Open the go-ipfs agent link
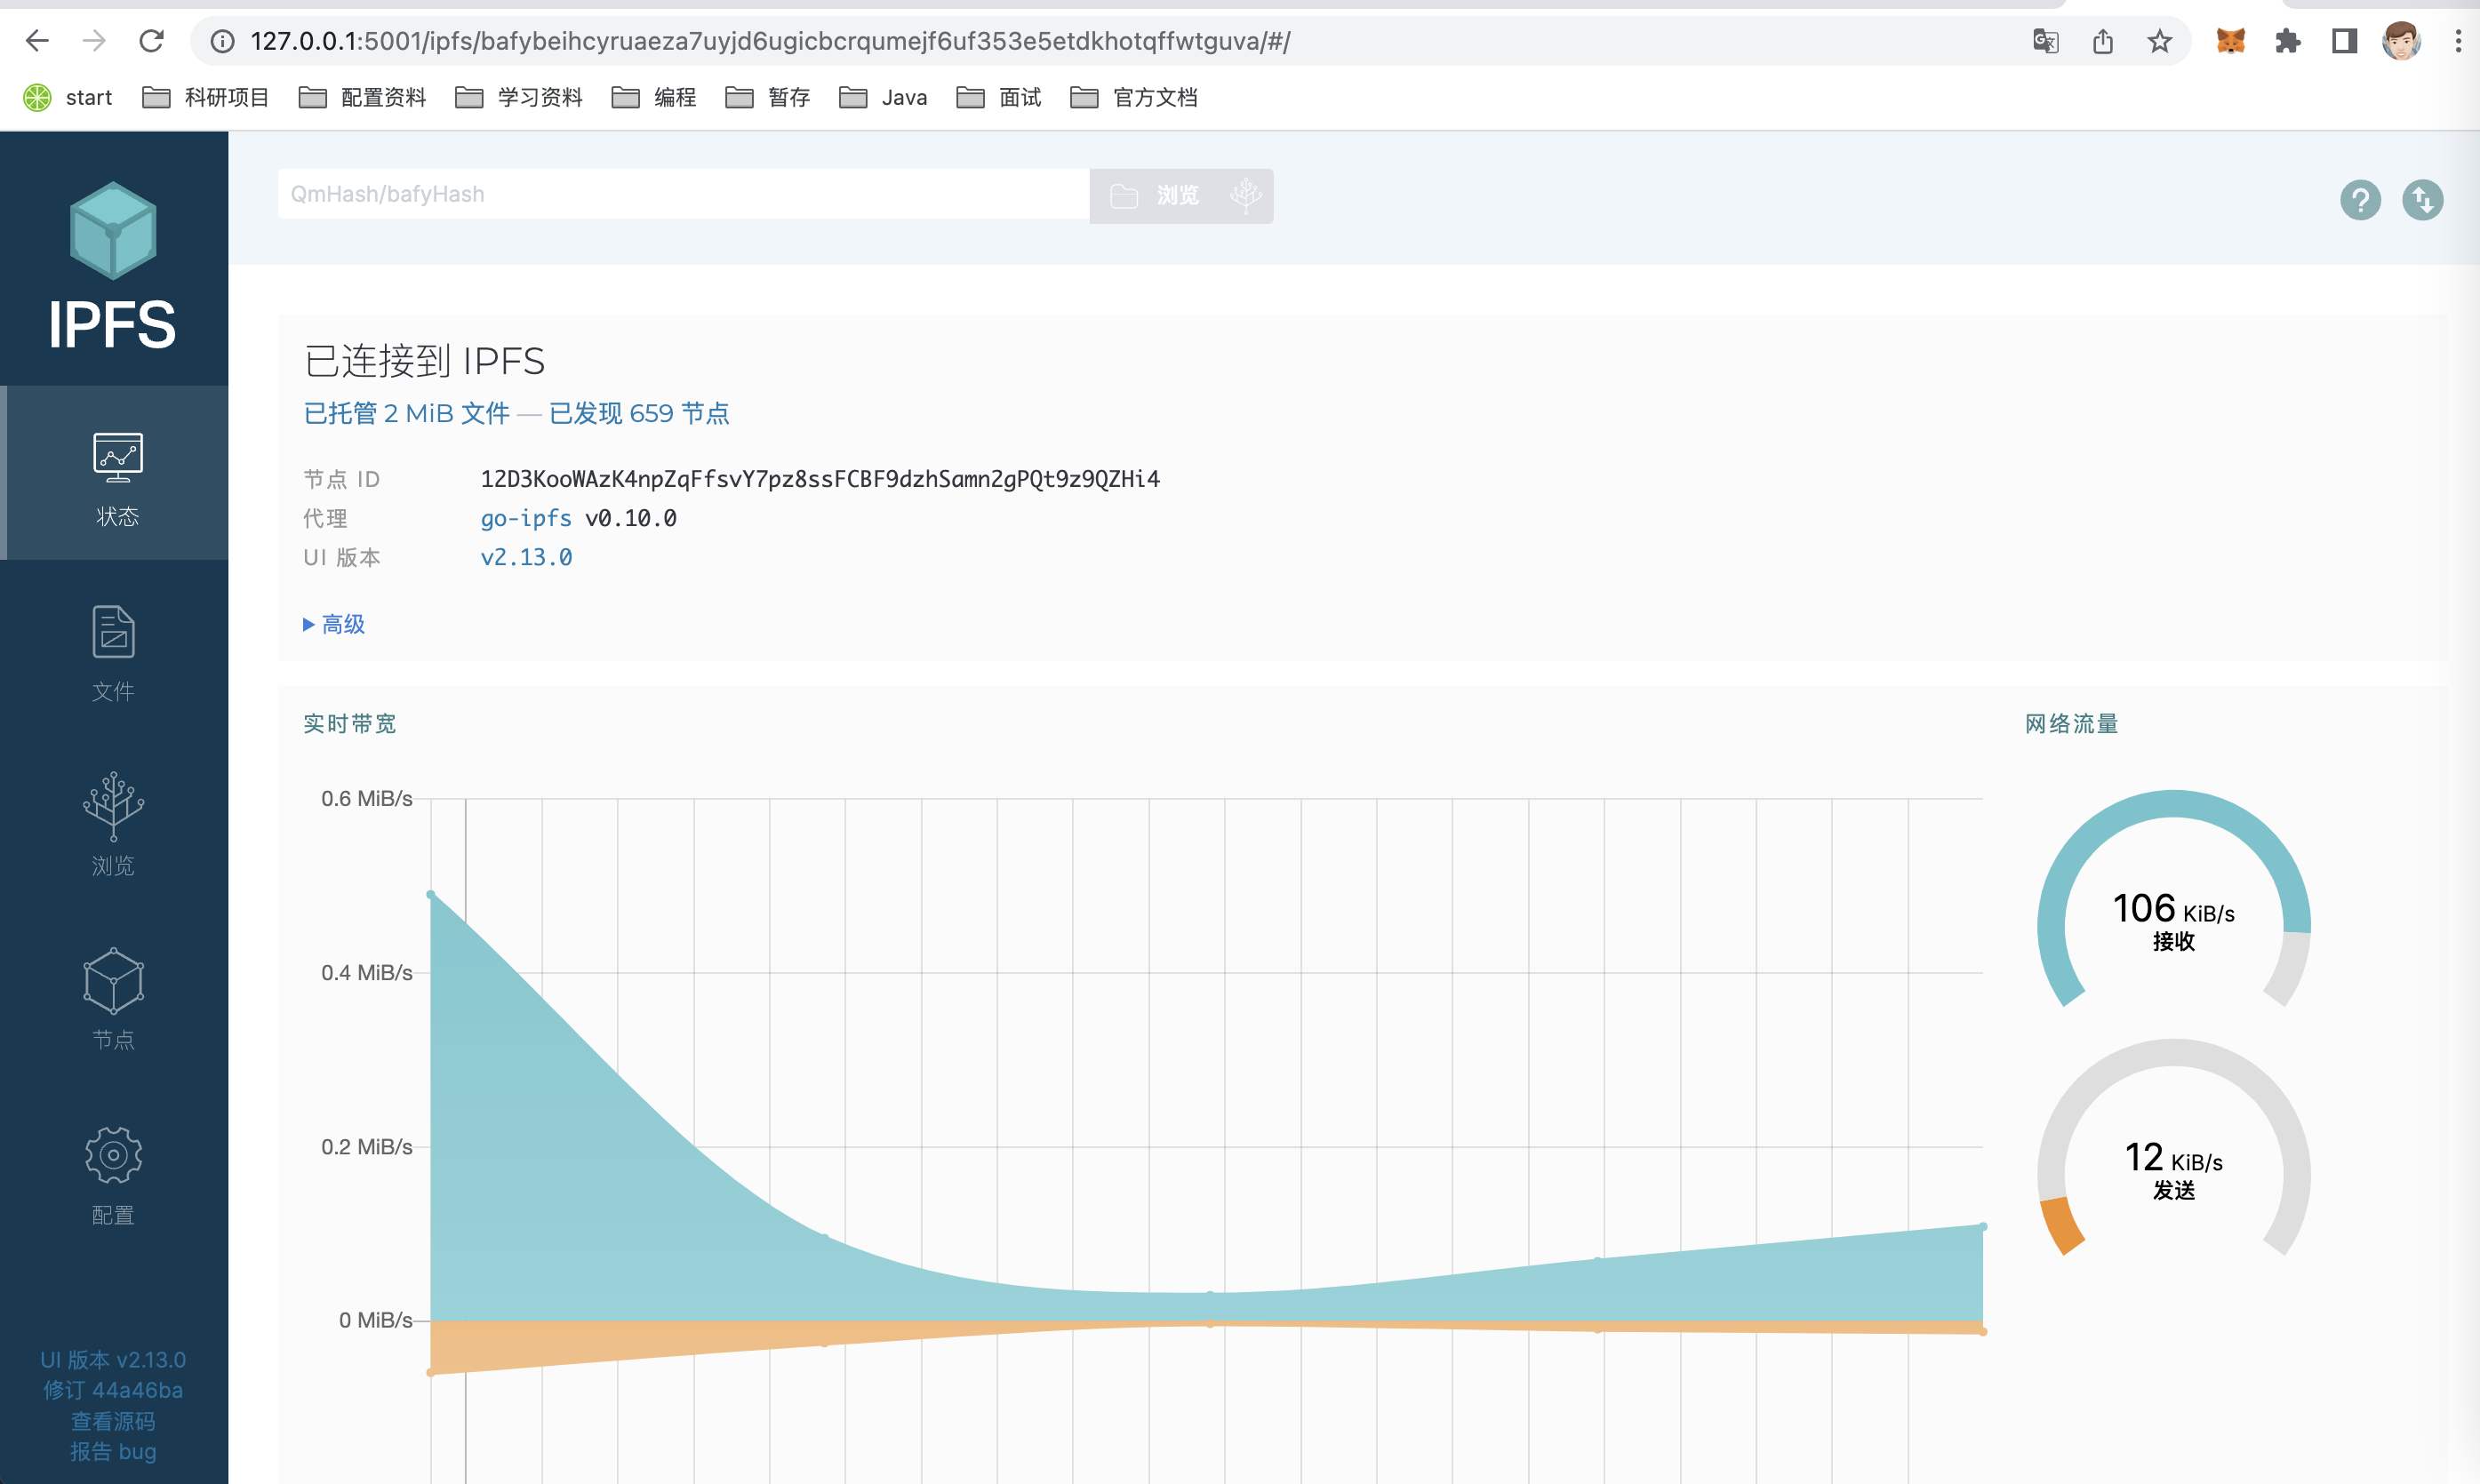2480x1484 pixels. 526,518
